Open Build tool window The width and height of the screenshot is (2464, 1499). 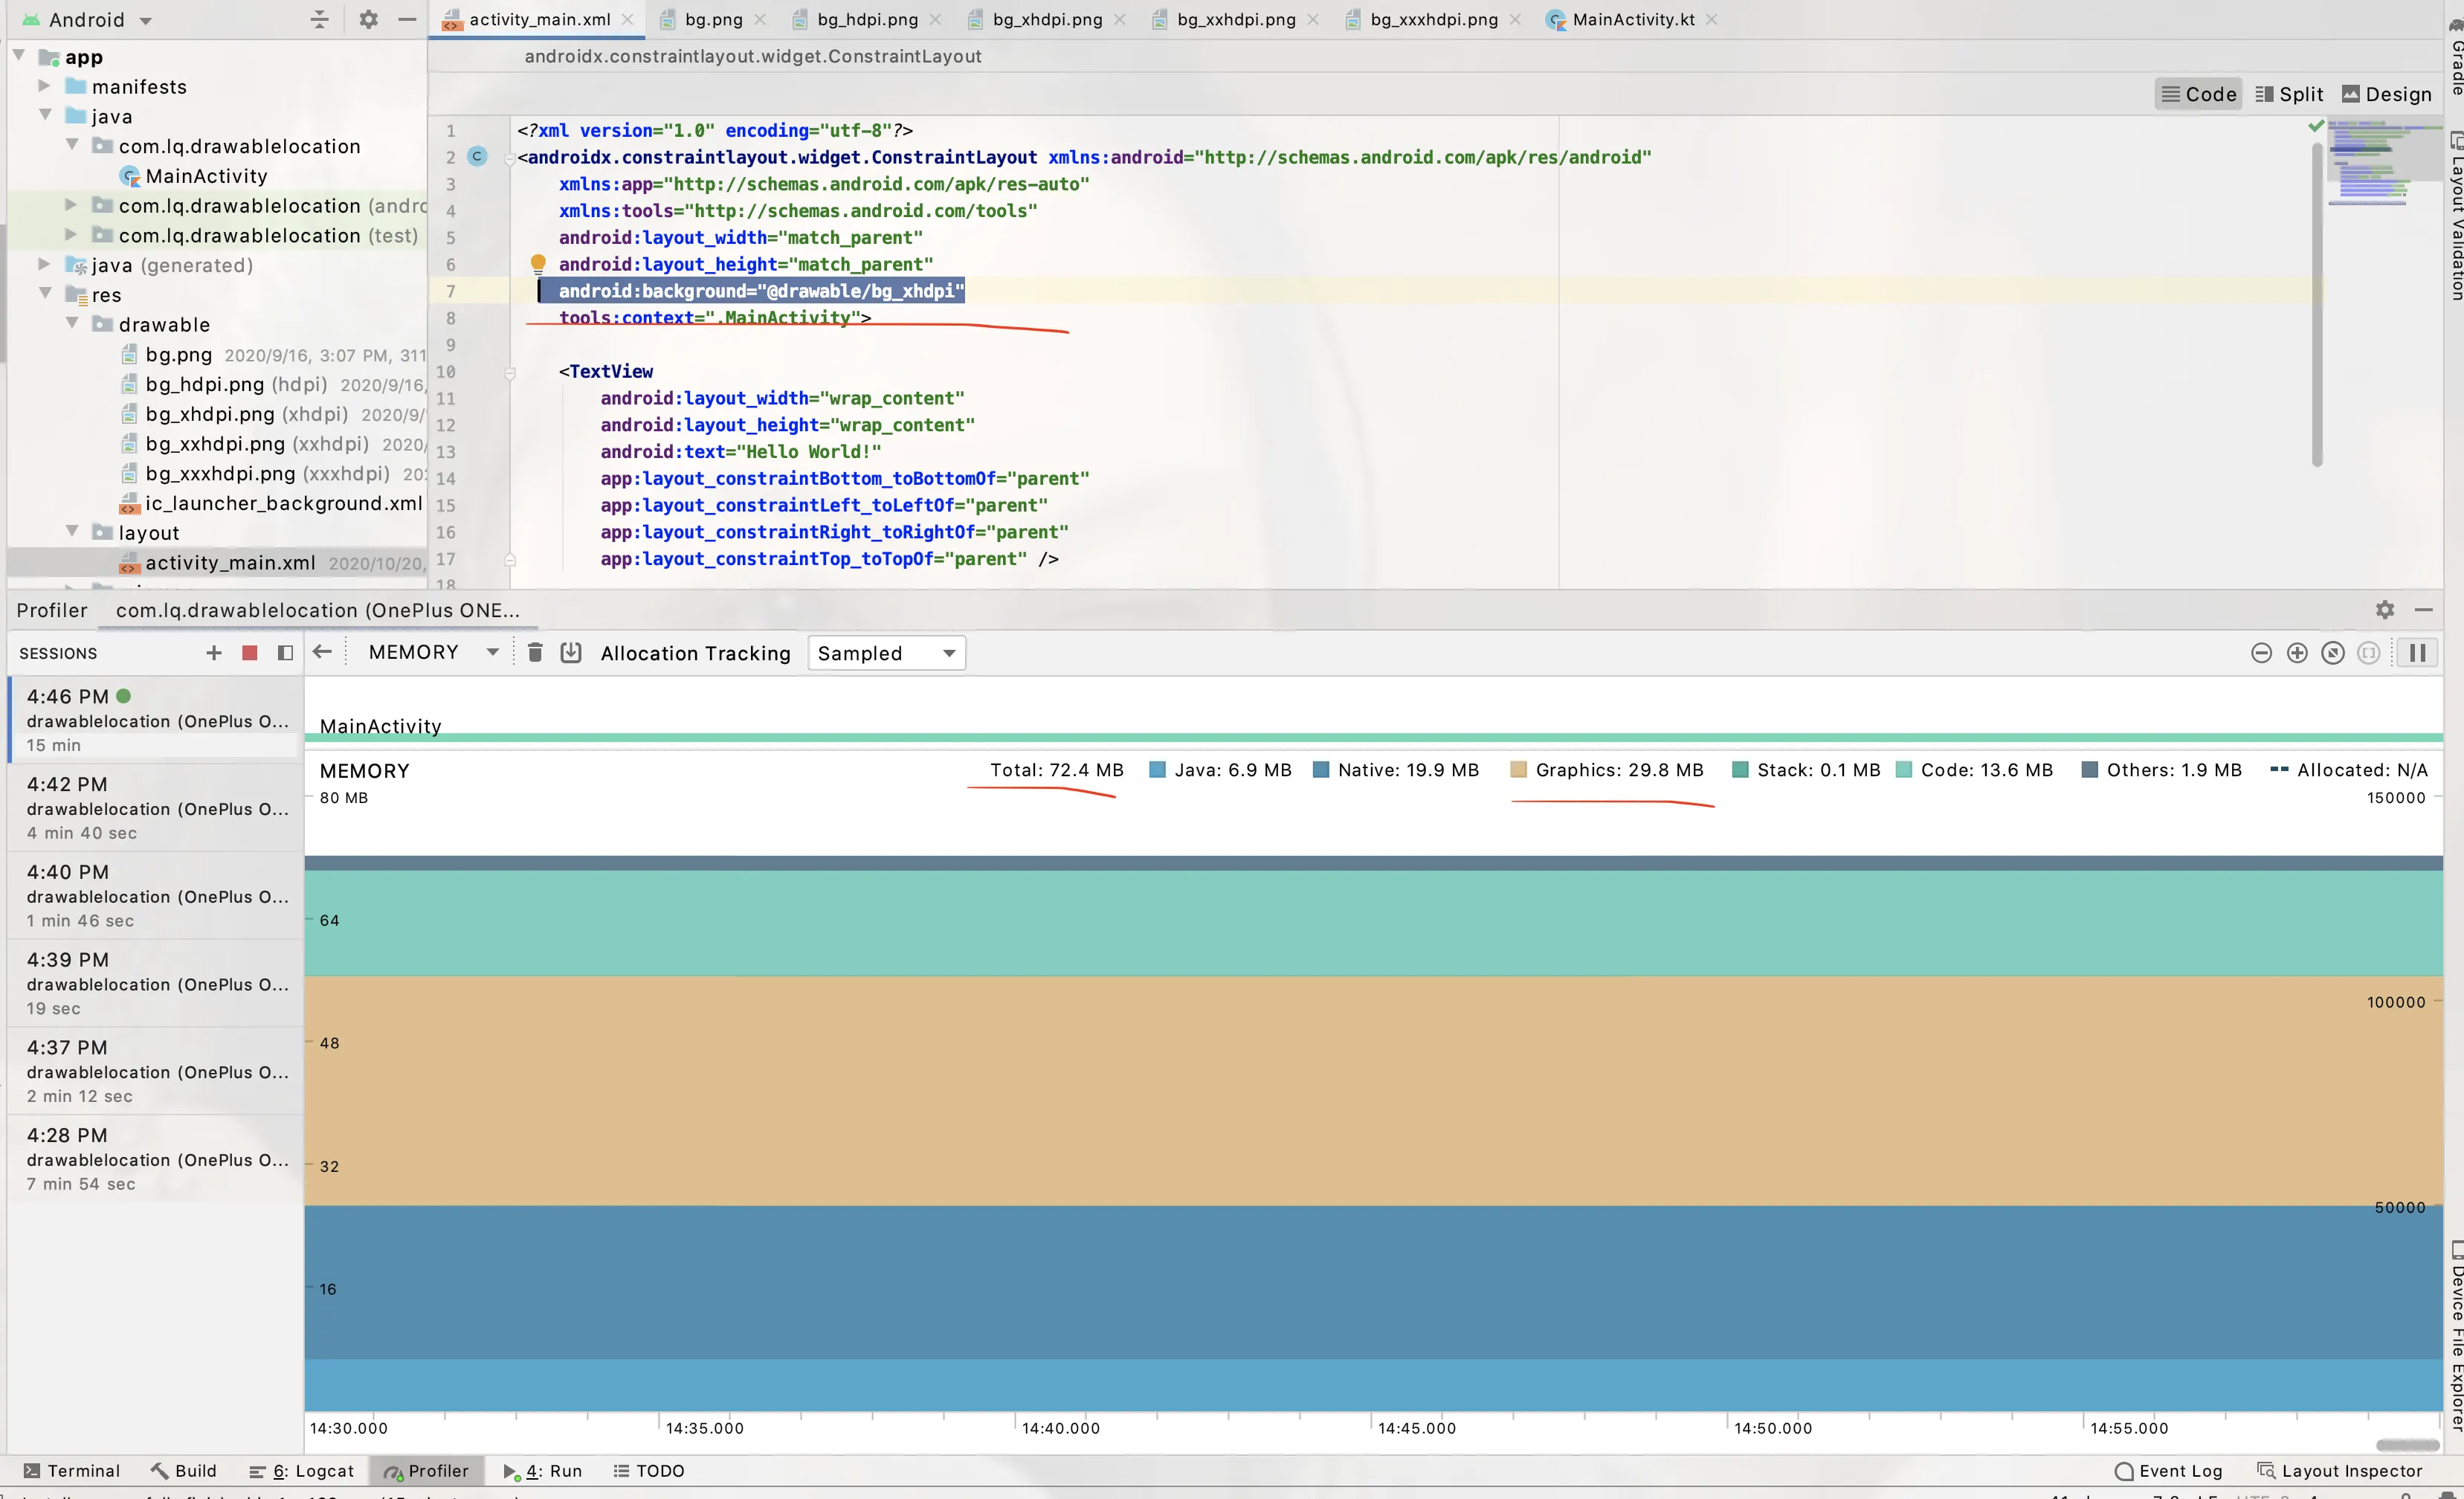pos(183,1470)
